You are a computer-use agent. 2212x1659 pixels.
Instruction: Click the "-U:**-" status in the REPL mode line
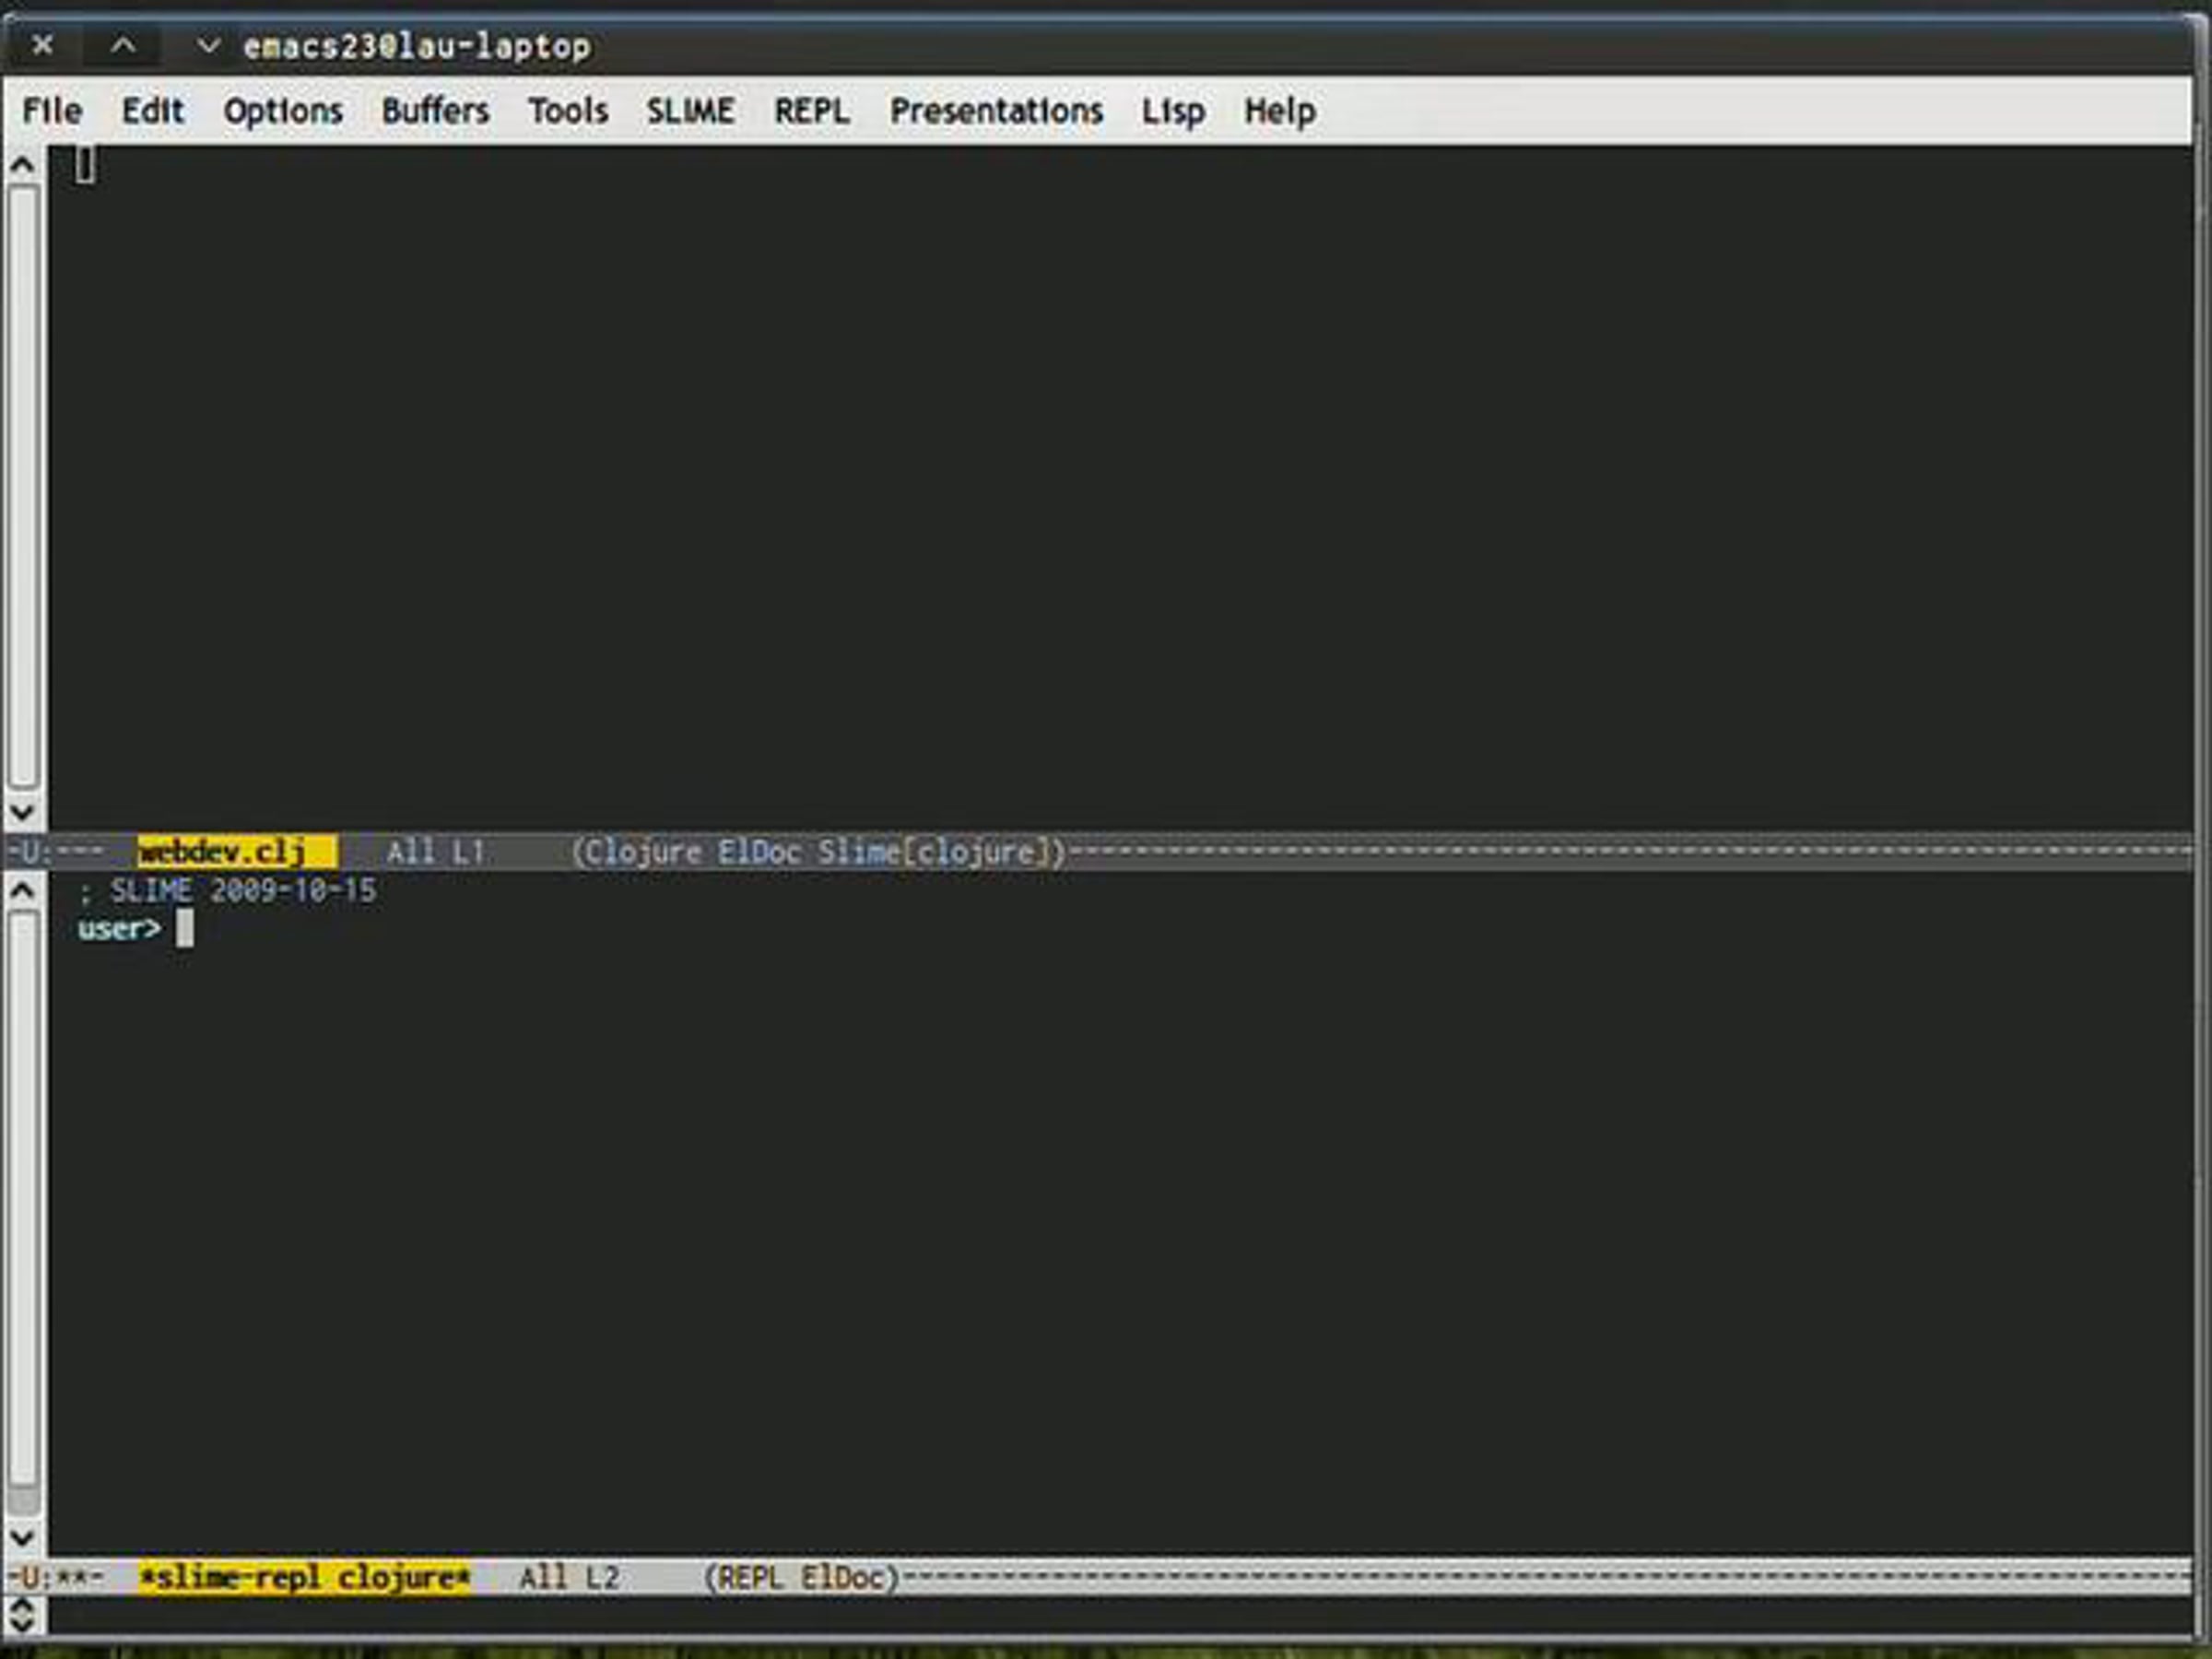[x=56, y=1578]
